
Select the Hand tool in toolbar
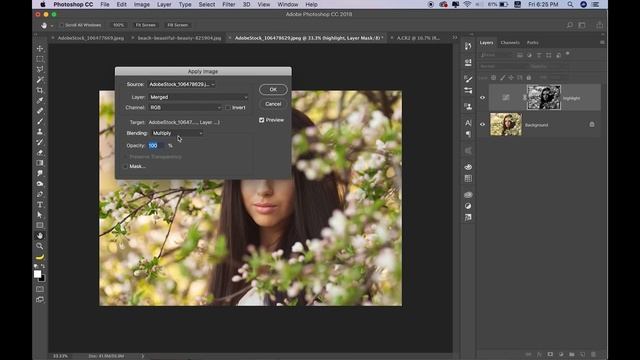coord(40,236)
